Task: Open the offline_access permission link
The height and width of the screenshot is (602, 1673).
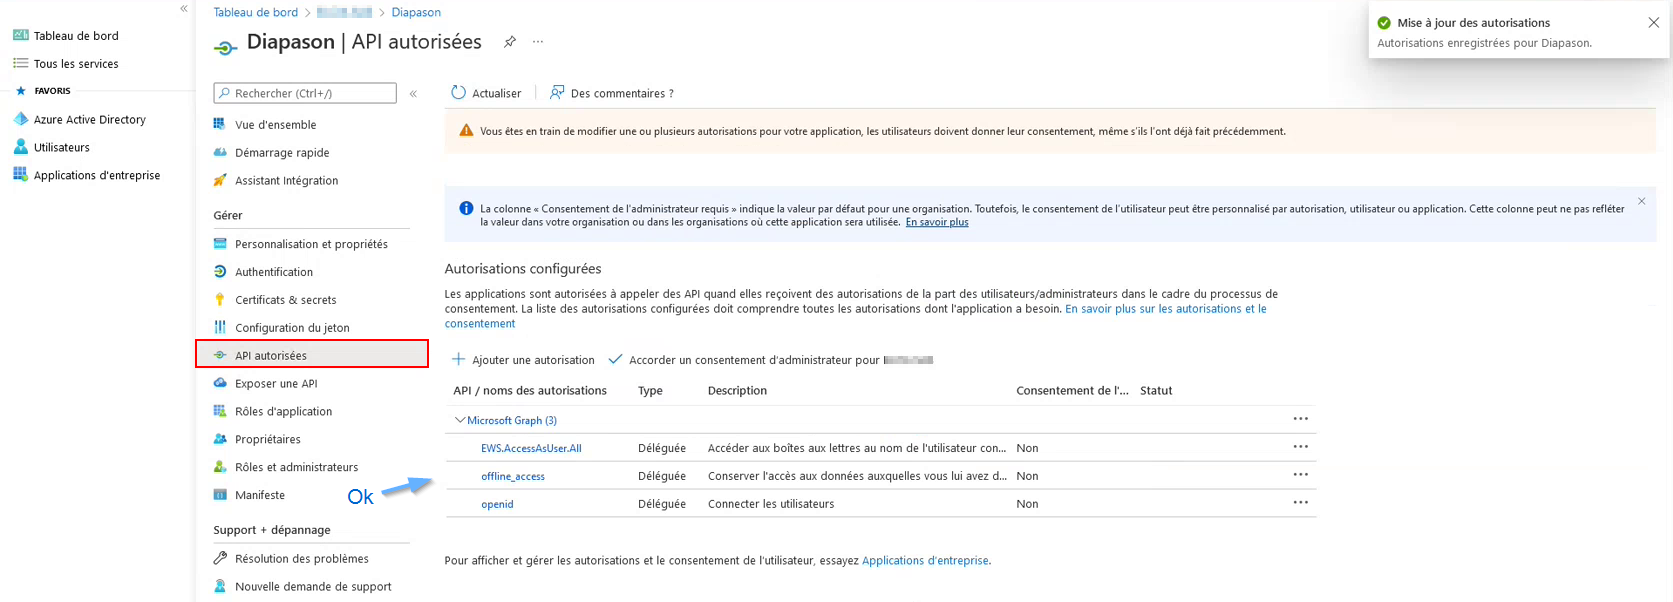Action: tap(512, 476)
